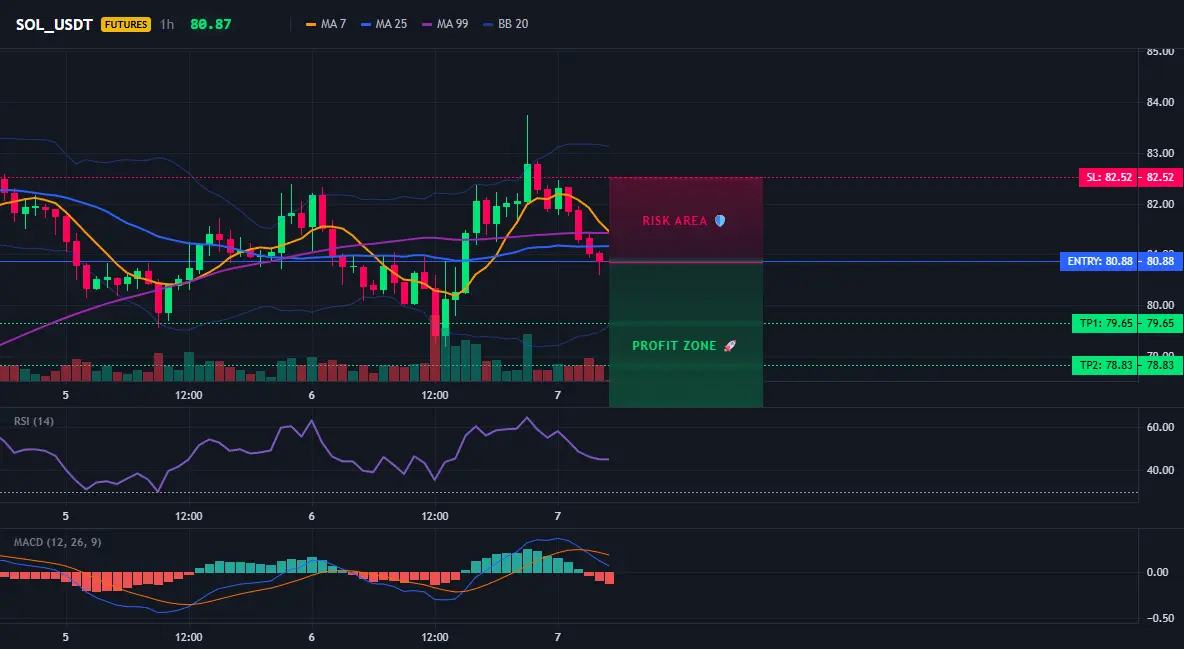
Task: Click the 80.00 price axis label
Action: [x=1160, y=305]
